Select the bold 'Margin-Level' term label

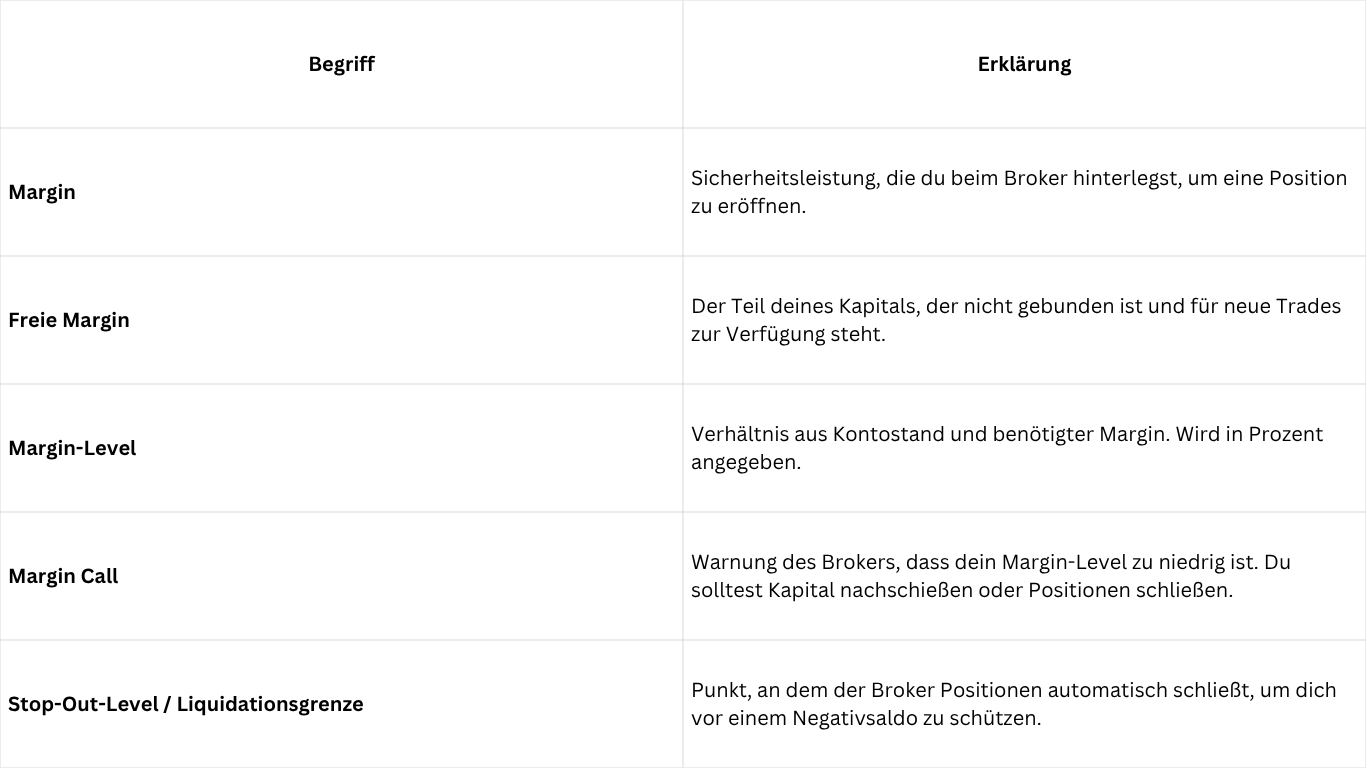(72, 448)
